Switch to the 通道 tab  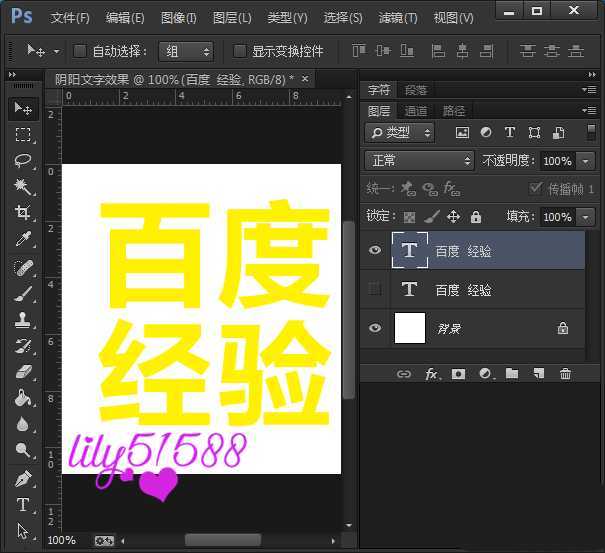(416, 111)
